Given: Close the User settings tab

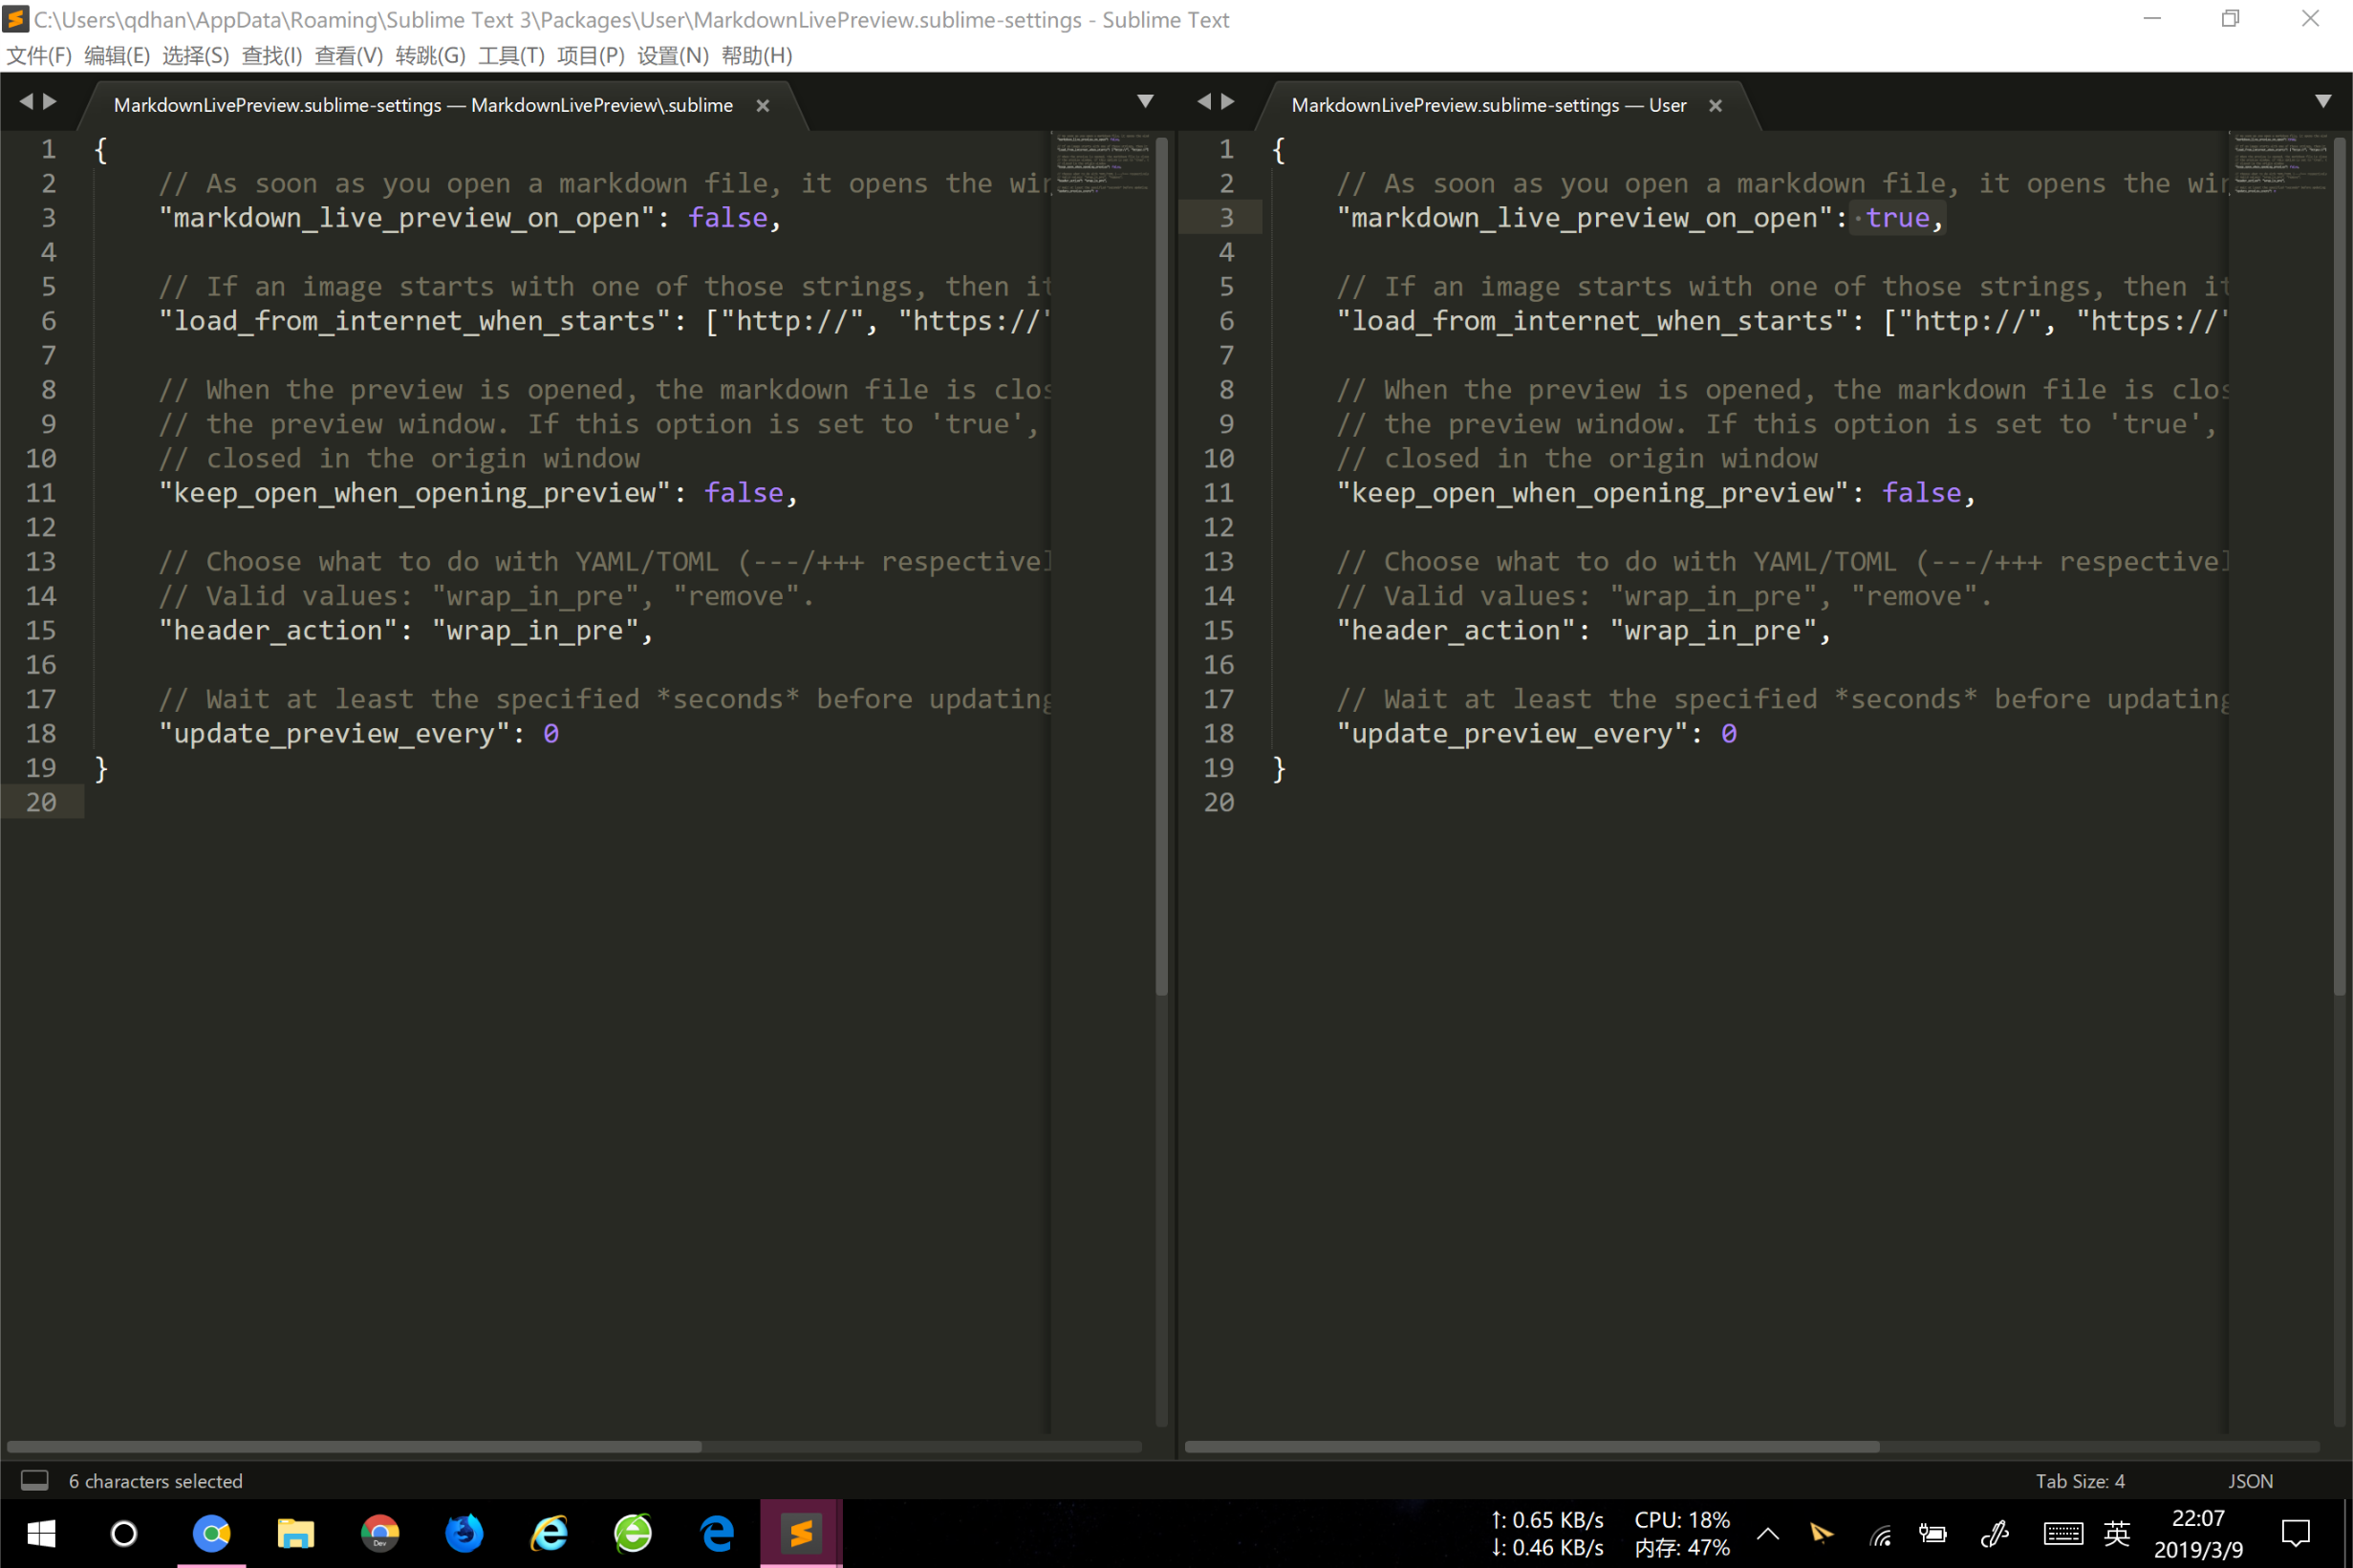Looking at the screenshot, I should click(1716, 106).
